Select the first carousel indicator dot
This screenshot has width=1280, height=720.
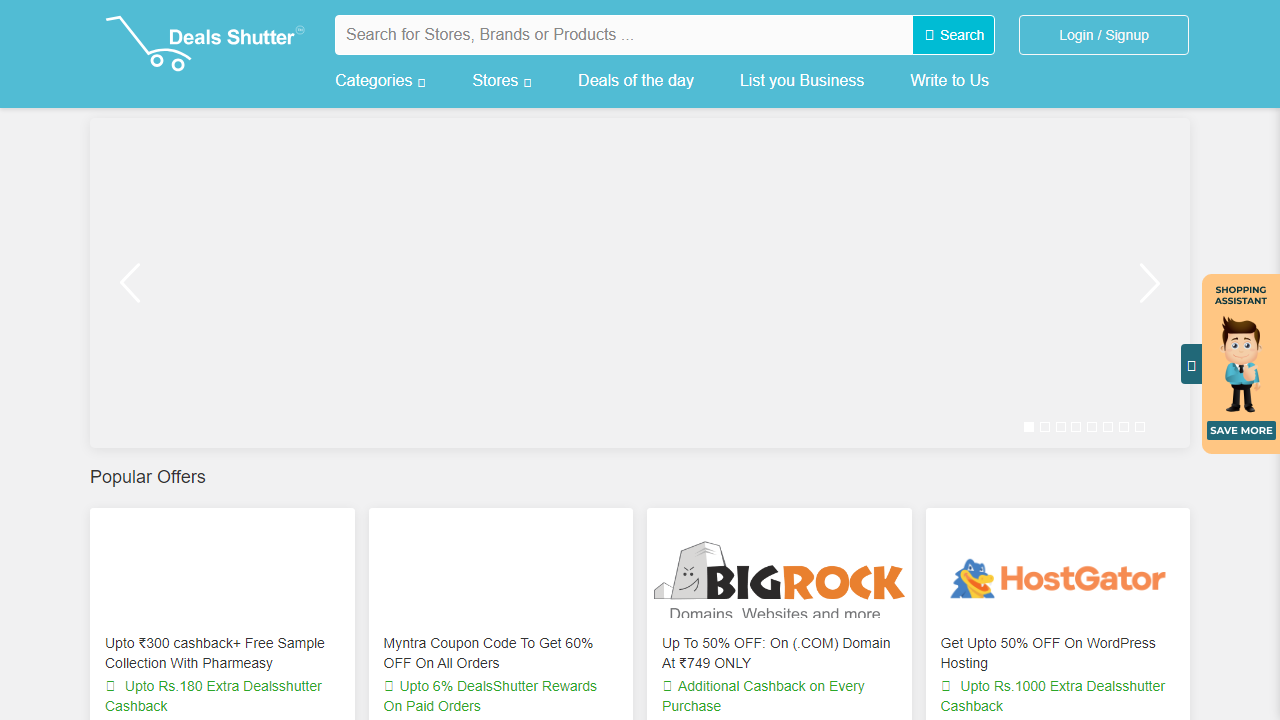coord(1029,427)
